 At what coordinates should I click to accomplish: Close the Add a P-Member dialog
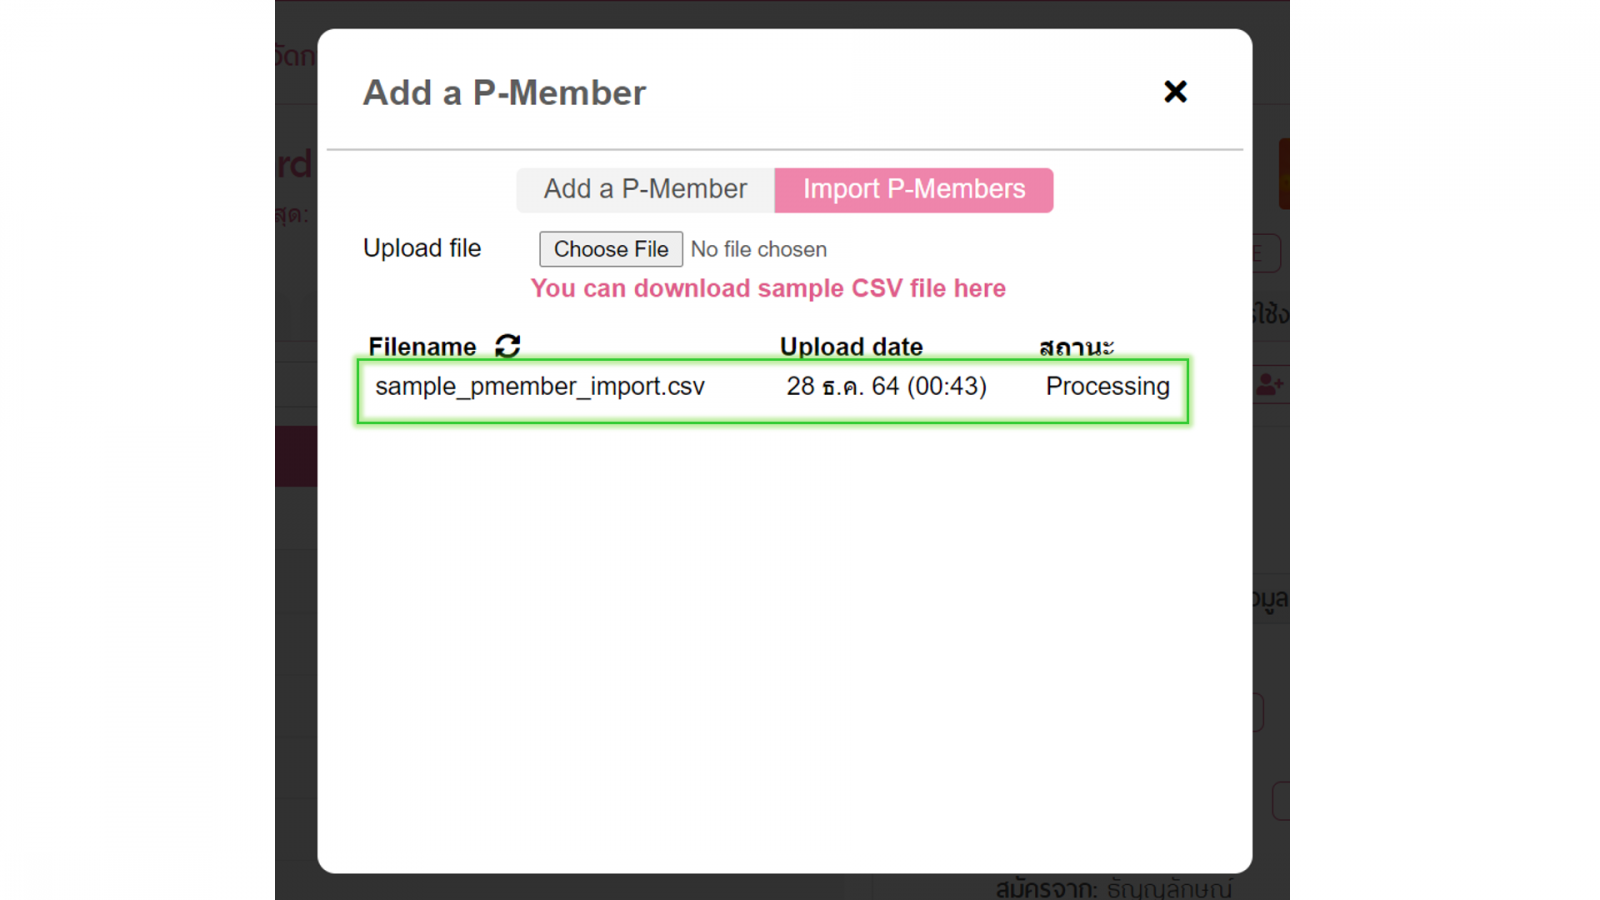(x=1175, y=92)
